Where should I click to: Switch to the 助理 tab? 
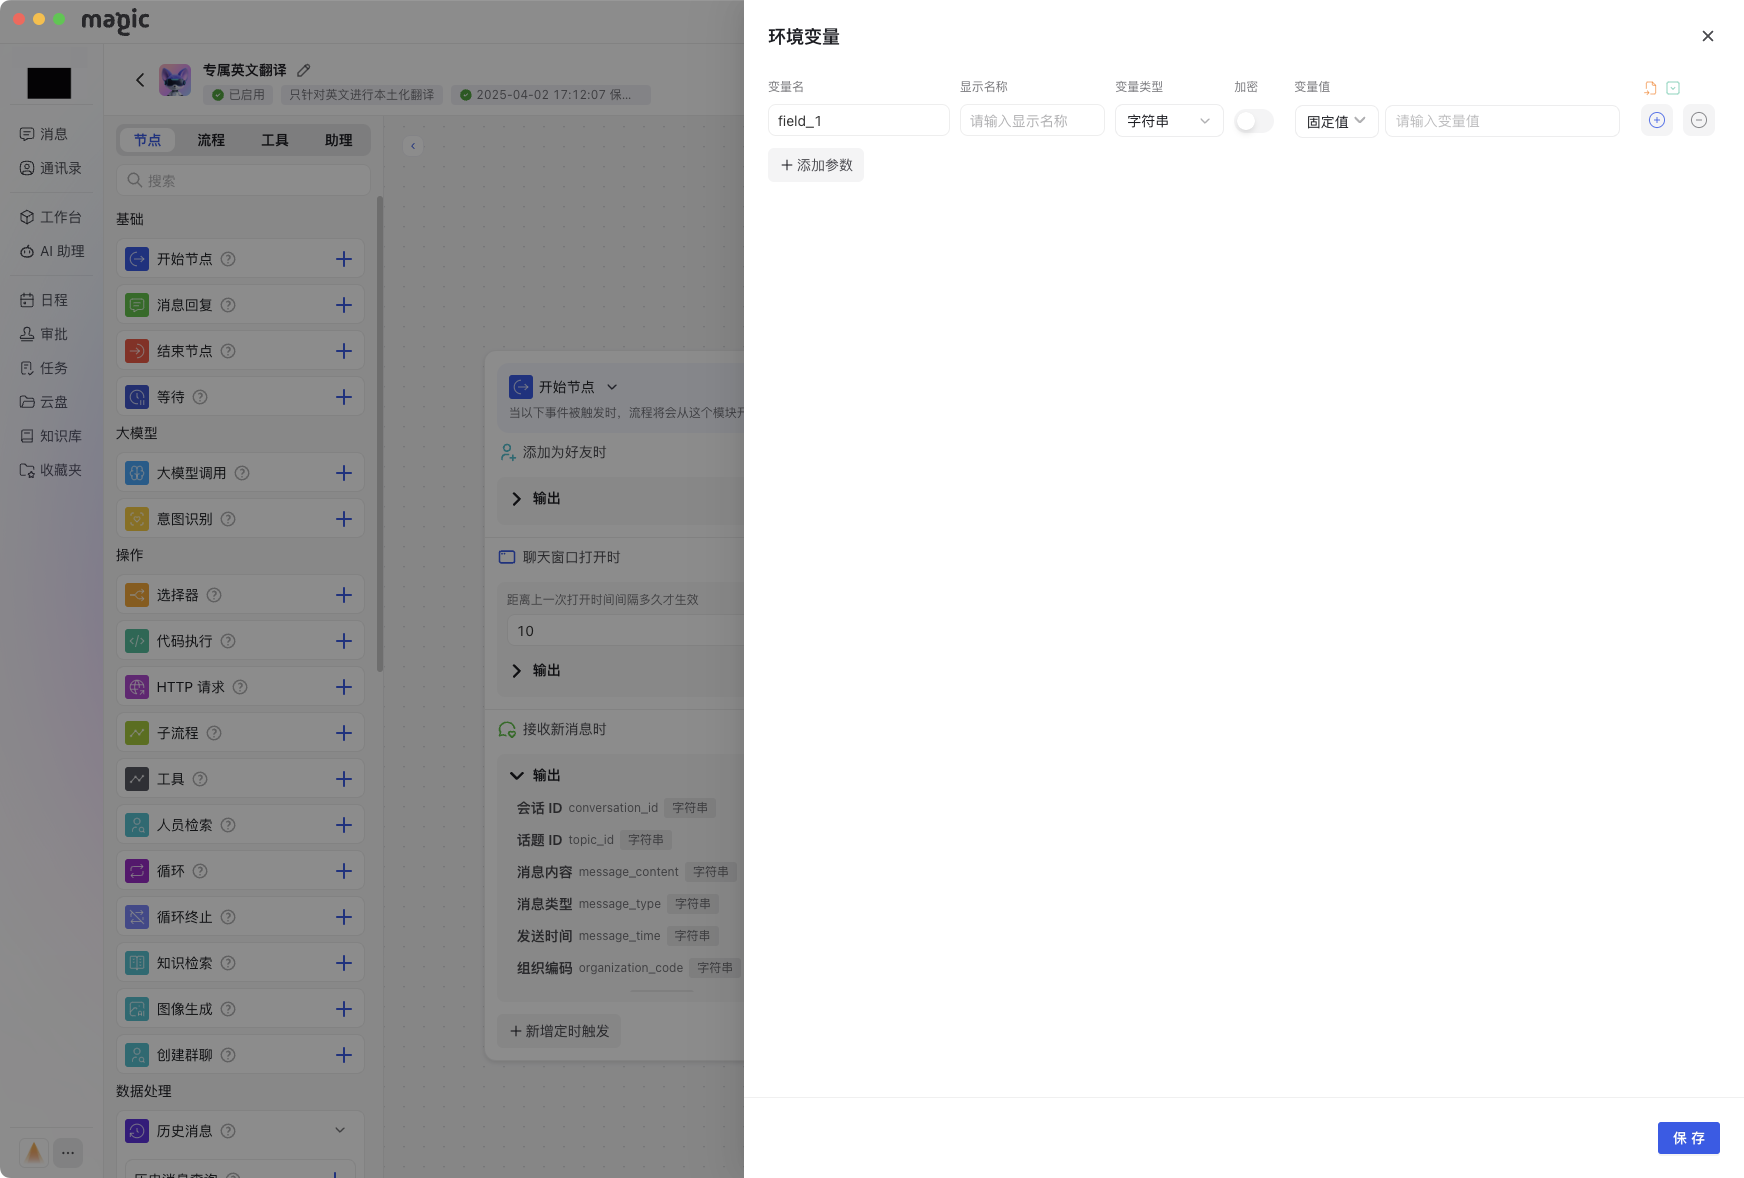339,140
